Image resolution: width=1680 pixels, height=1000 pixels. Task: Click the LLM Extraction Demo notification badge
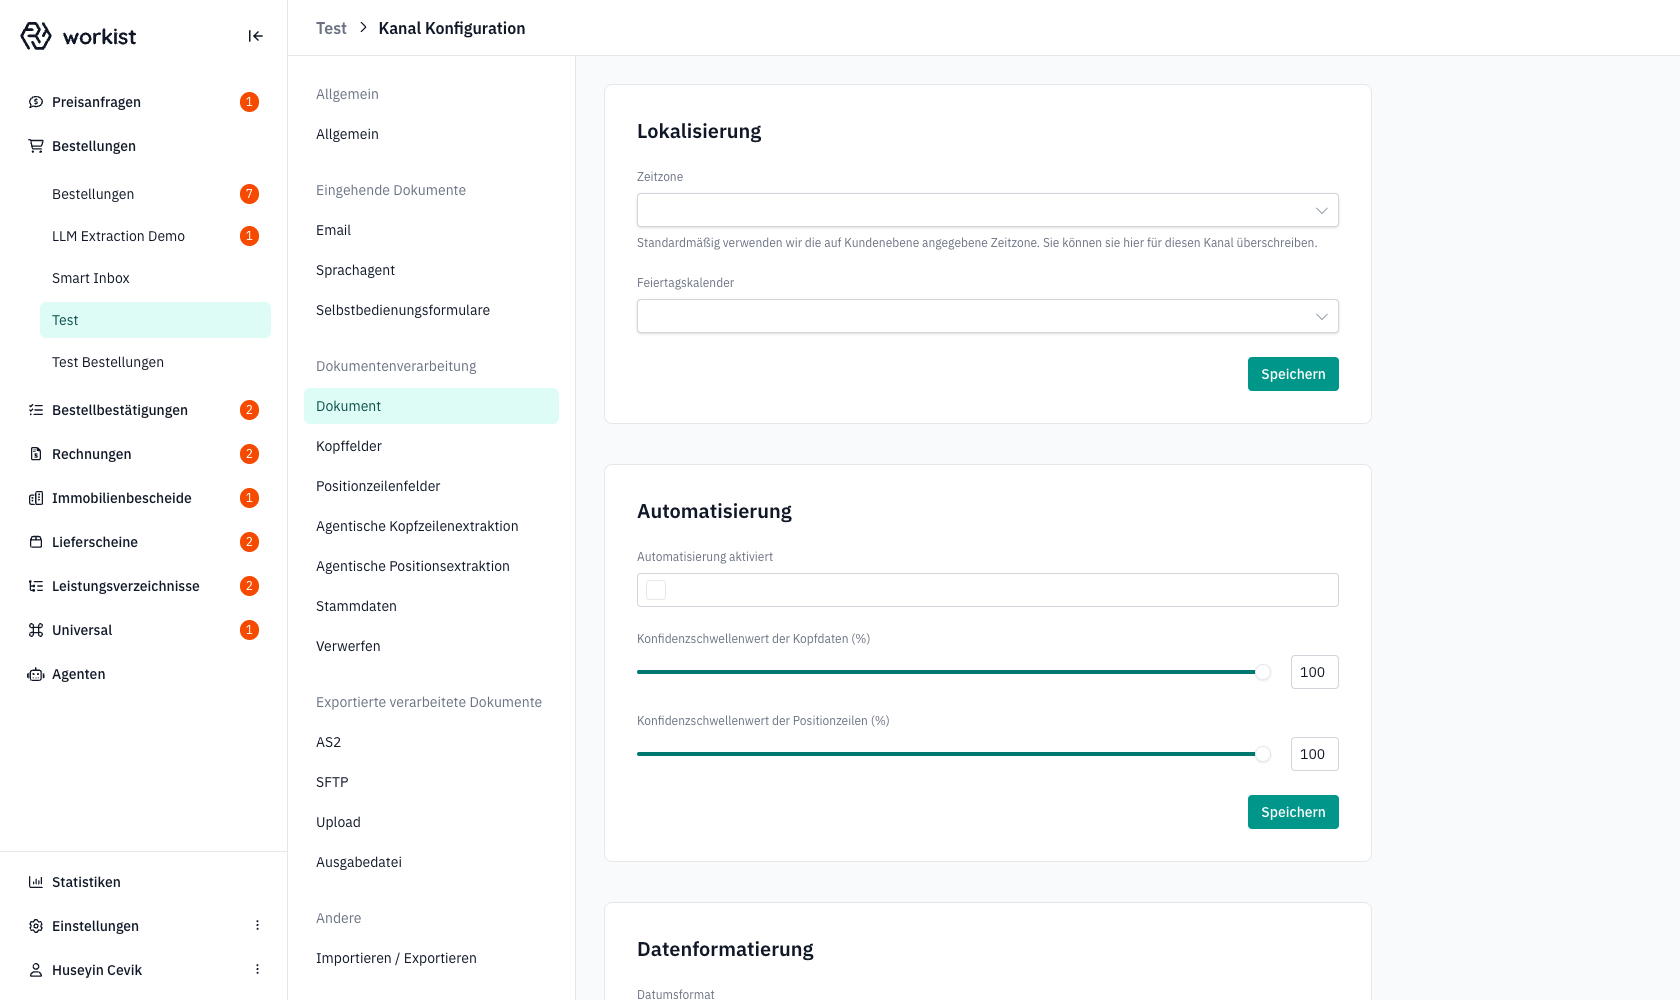tap(250, 236)
